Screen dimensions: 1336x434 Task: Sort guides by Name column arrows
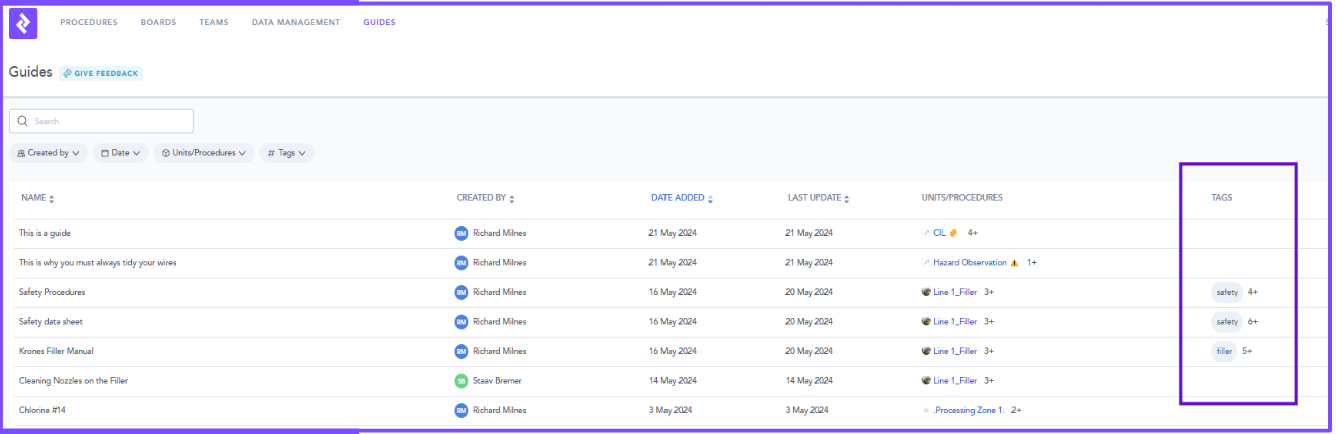(x=52, y=199)
